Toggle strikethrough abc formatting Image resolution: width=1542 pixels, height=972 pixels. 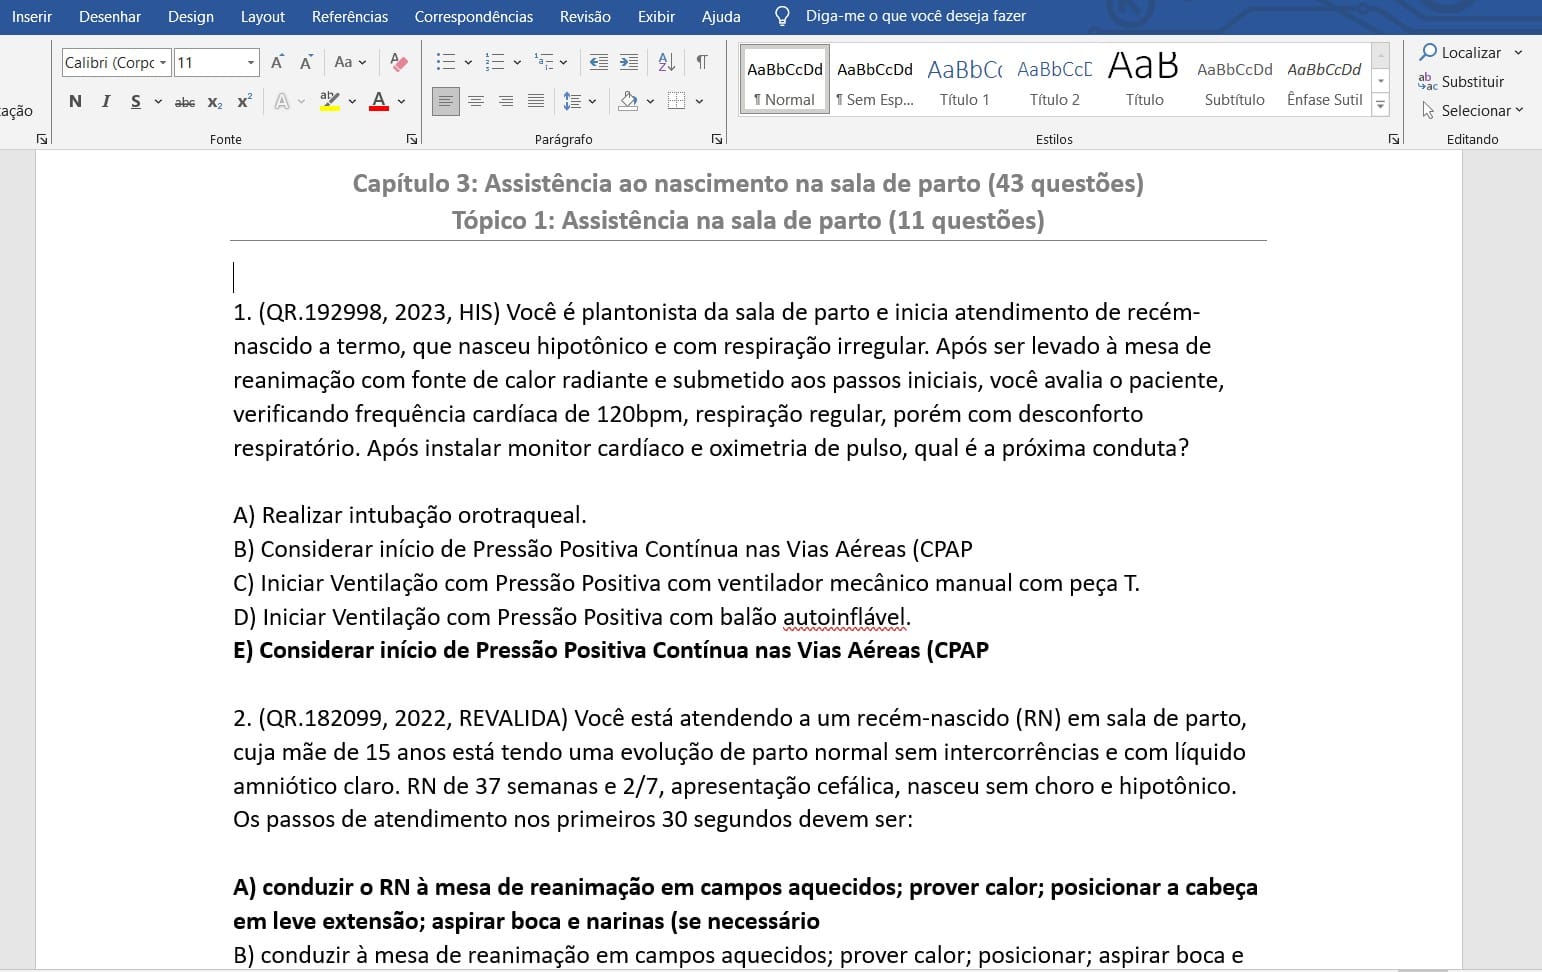pyautogui.click(x=185, y=102)
